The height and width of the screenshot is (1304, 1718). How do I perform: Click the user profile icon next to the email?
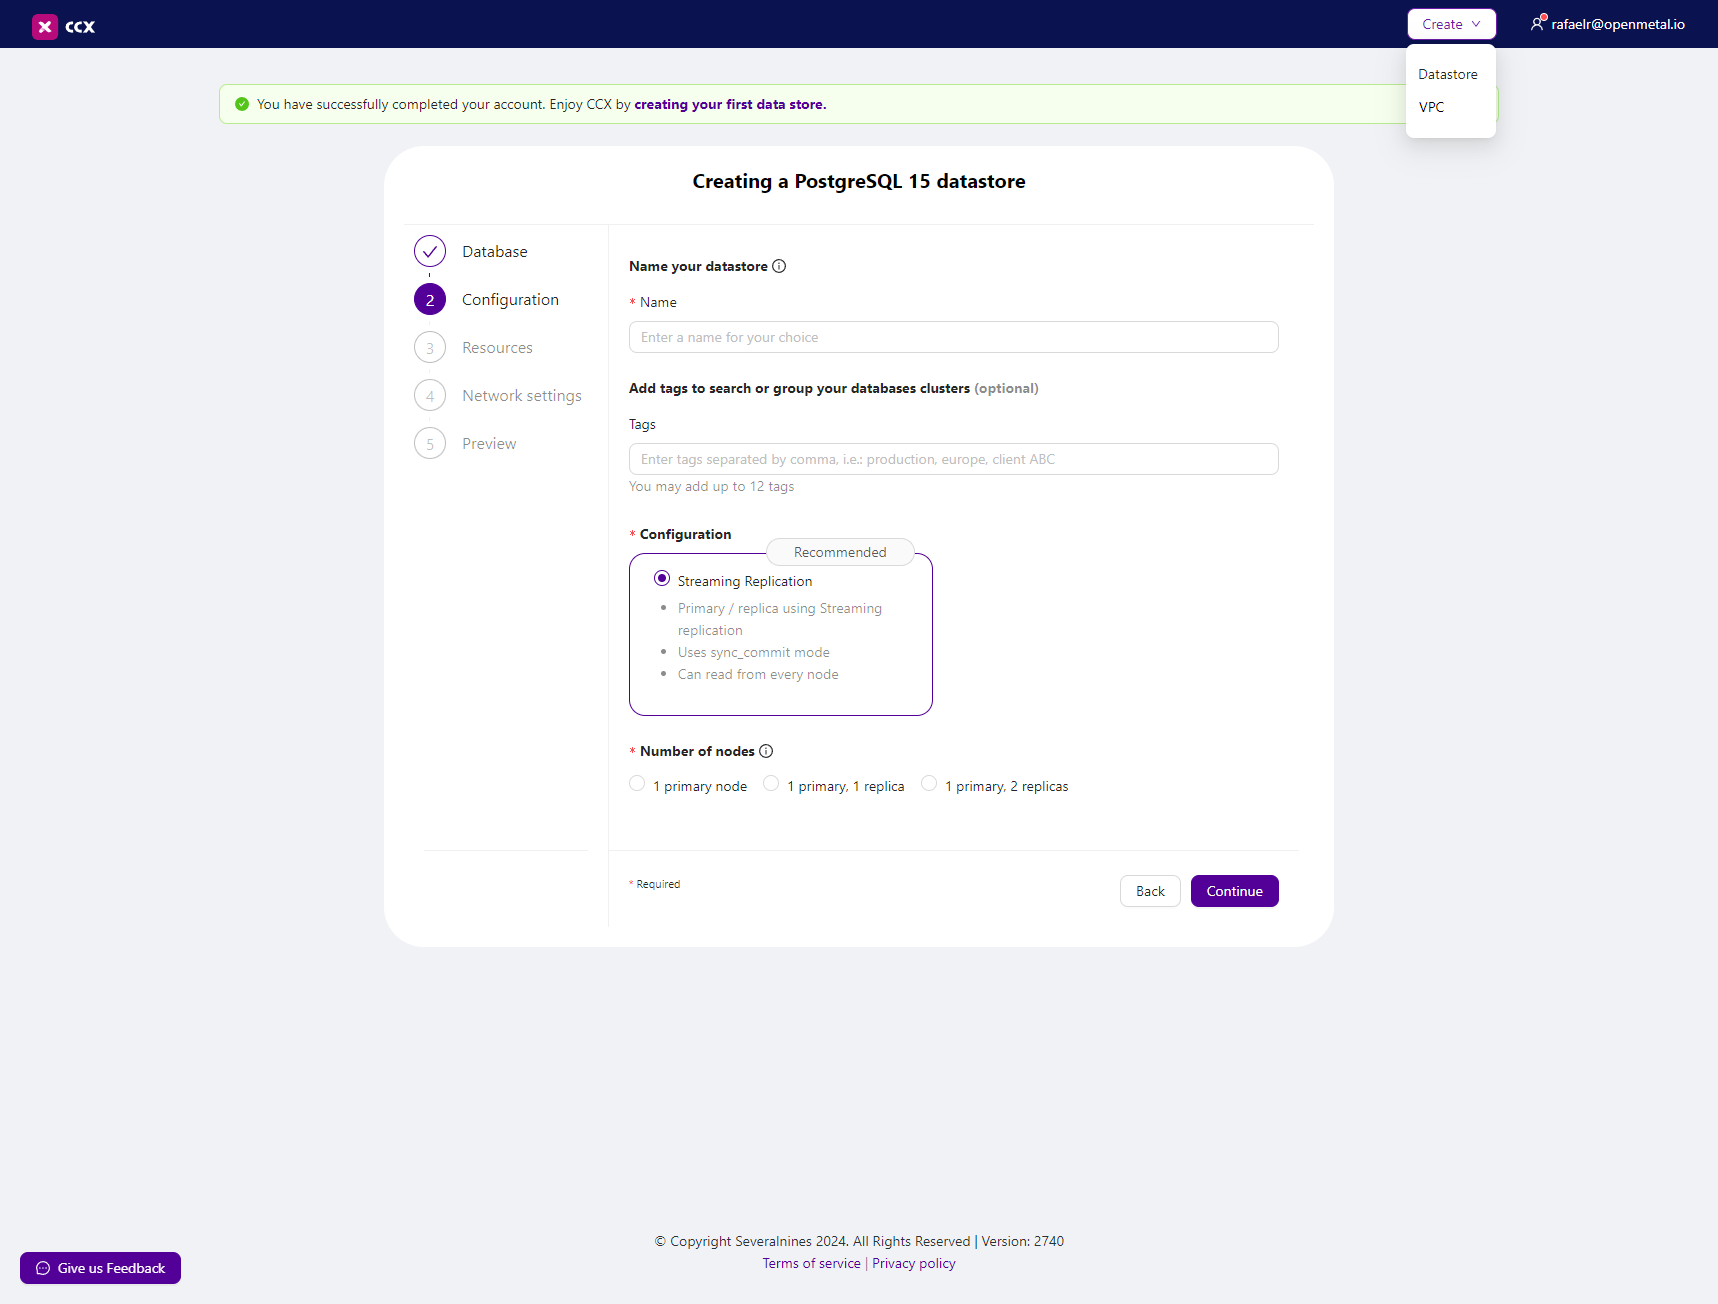1538,23
